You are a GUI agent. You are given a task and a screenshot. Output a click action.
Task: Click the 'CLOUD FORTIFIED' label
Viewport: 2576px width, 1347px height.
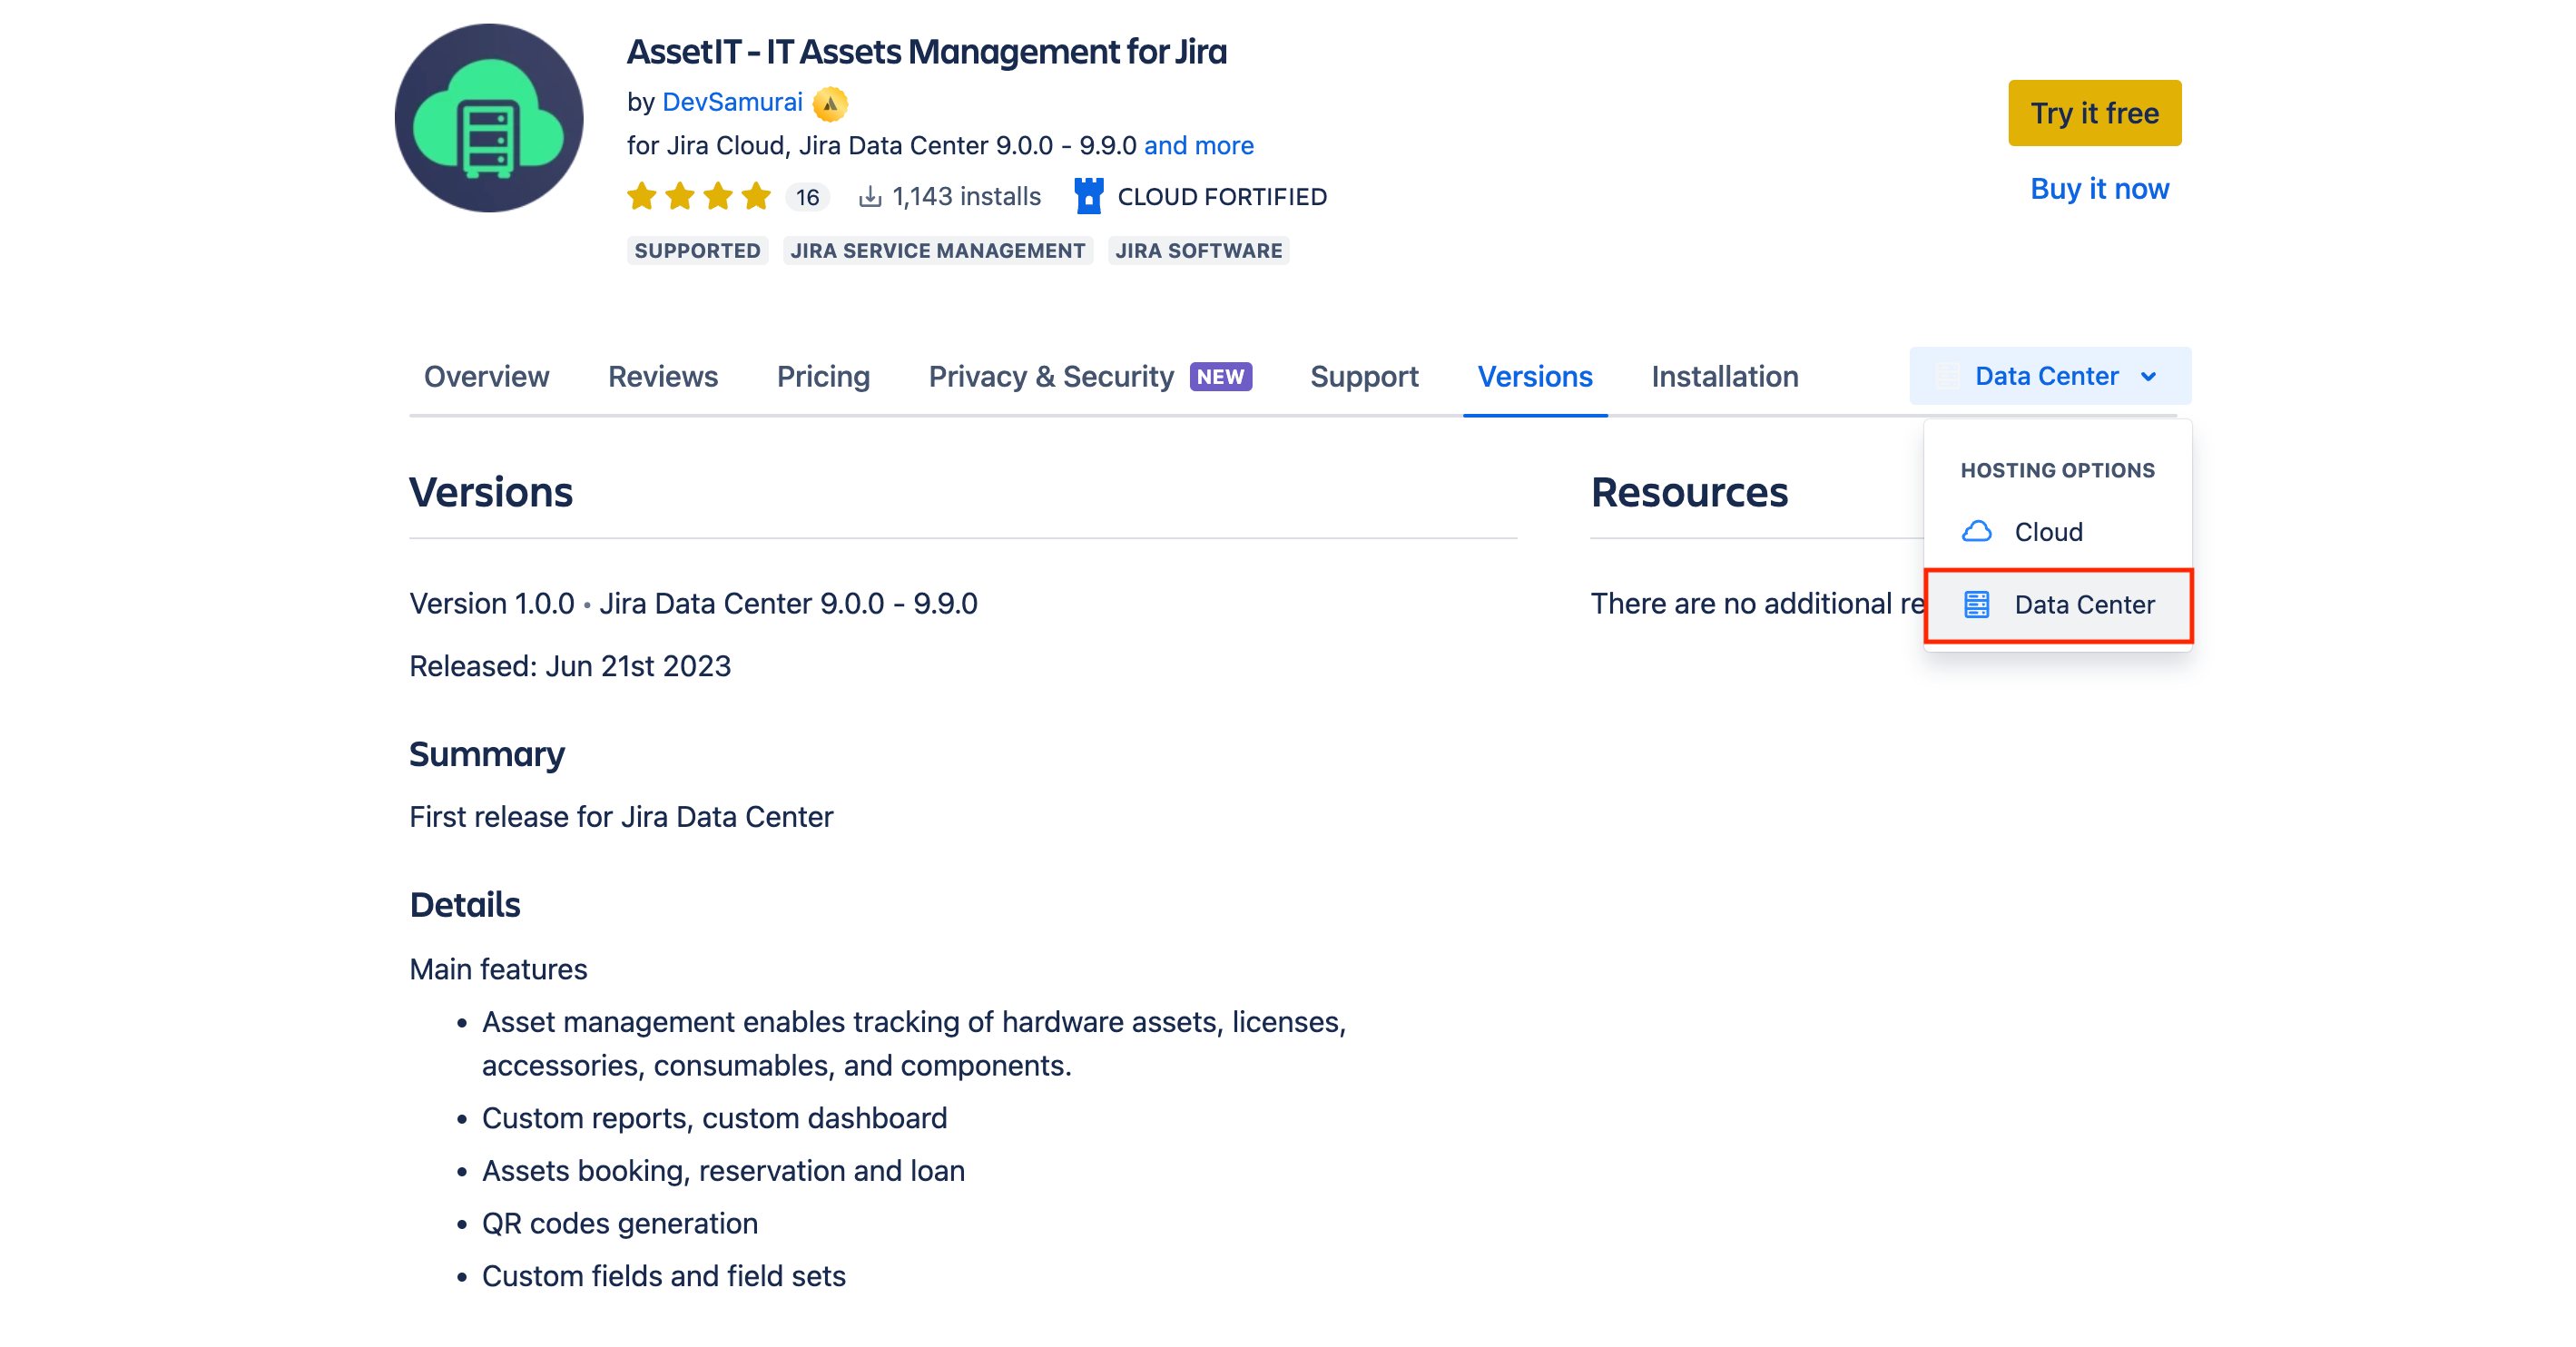pos(1222,197)
